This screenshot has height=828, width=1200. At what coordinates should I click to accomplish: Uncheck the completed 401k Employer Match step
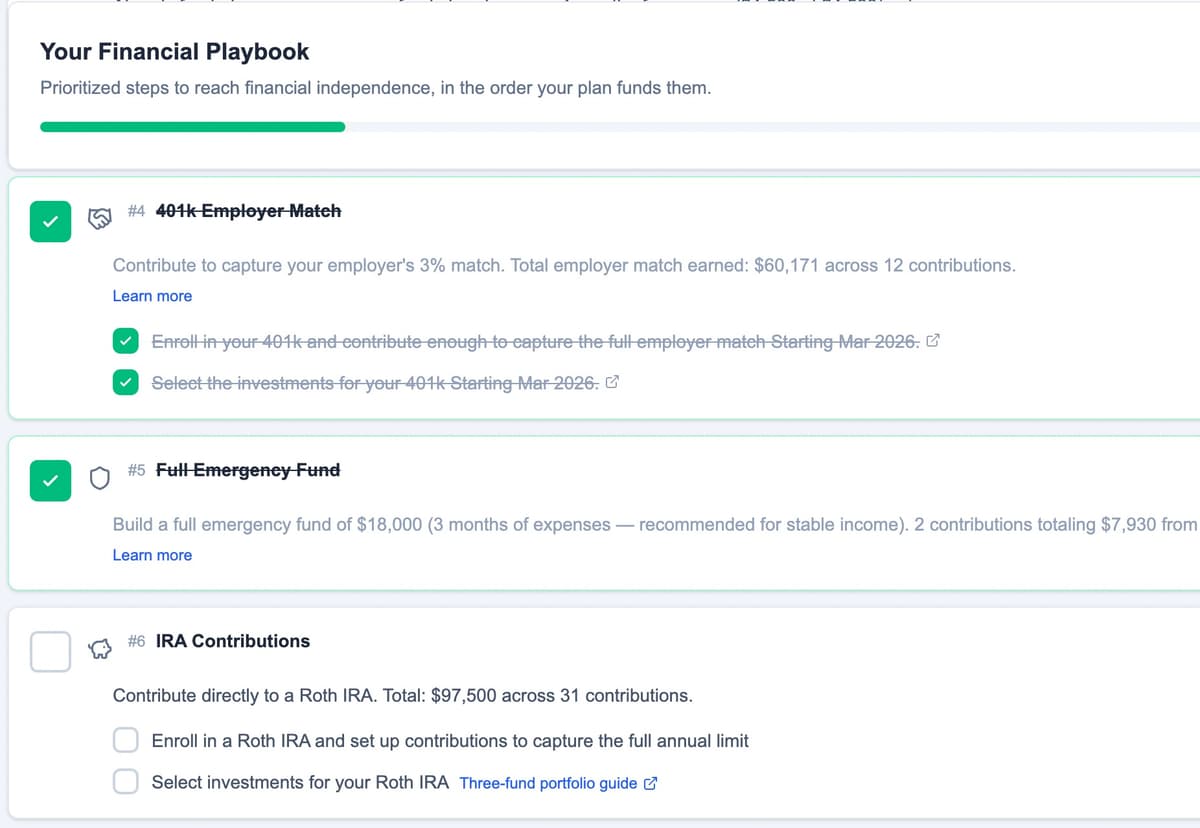click(50, 221)
